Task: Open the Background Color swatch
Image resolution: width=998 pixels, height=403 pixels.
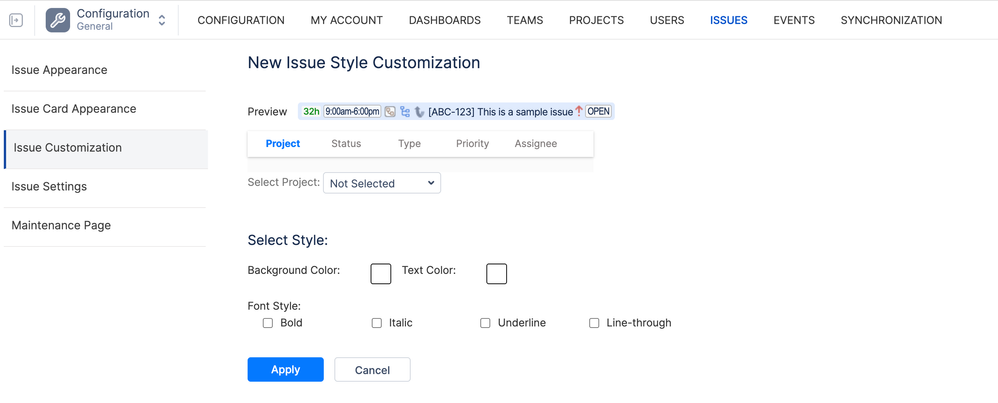Action: 381,273
